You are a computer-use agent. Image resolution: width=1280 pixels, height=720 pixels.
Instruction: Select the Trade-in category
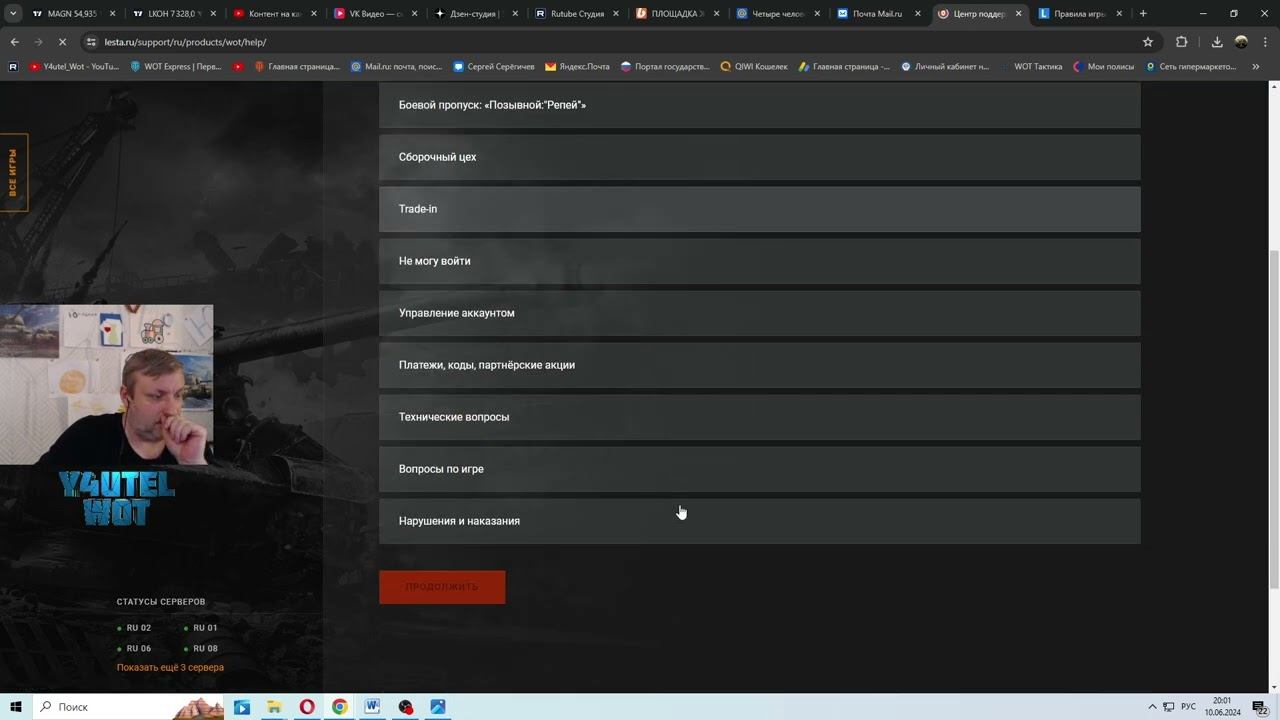(760, 209)
